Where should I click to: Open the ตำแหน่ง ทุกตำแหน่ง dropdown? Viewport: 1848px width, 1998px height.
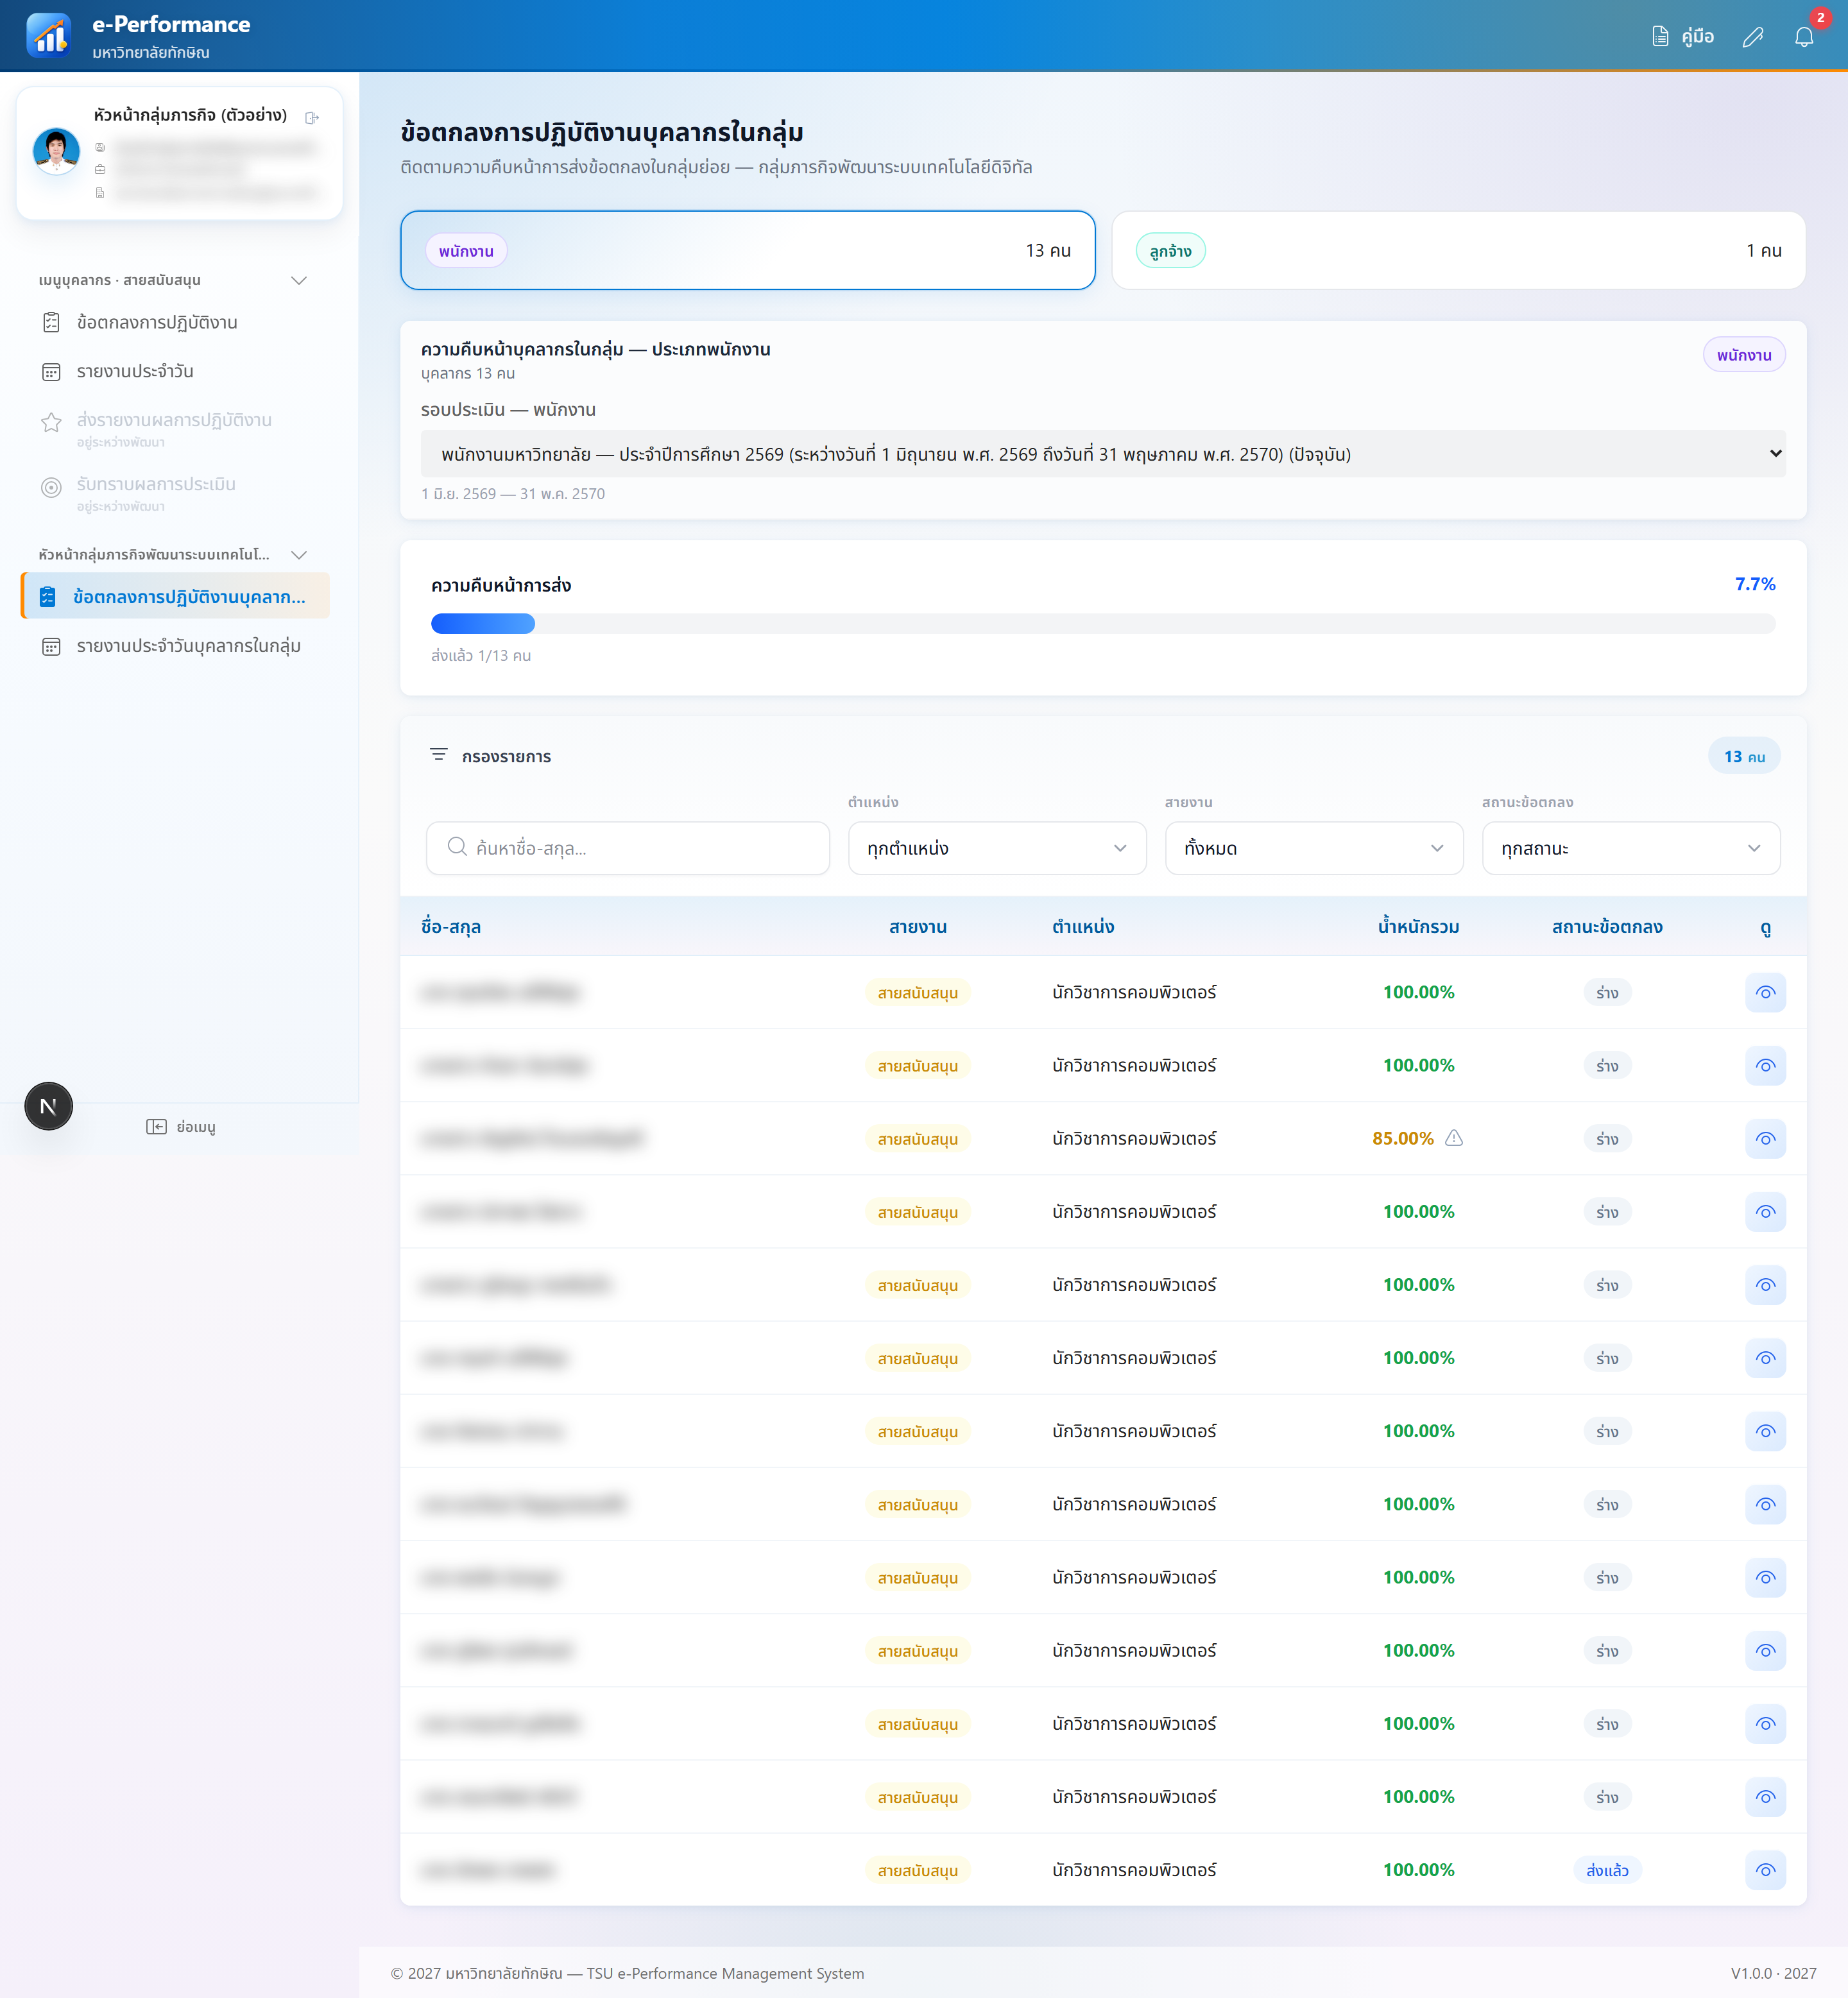click(x=997, y=848)
